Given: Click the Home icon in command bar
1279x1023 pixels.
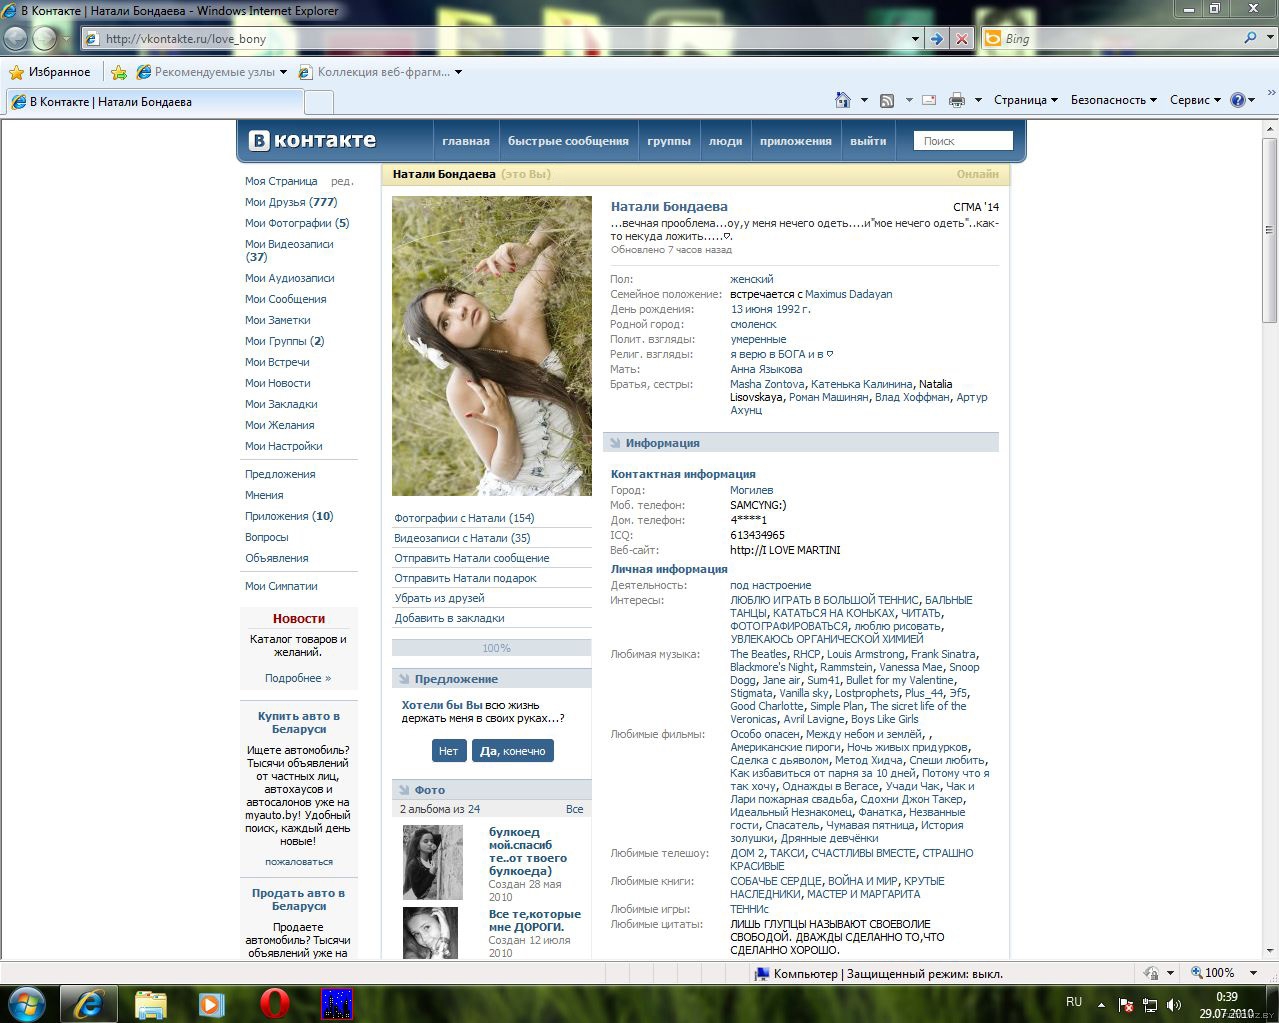Looking at the screenshot, I should point(843,100).
